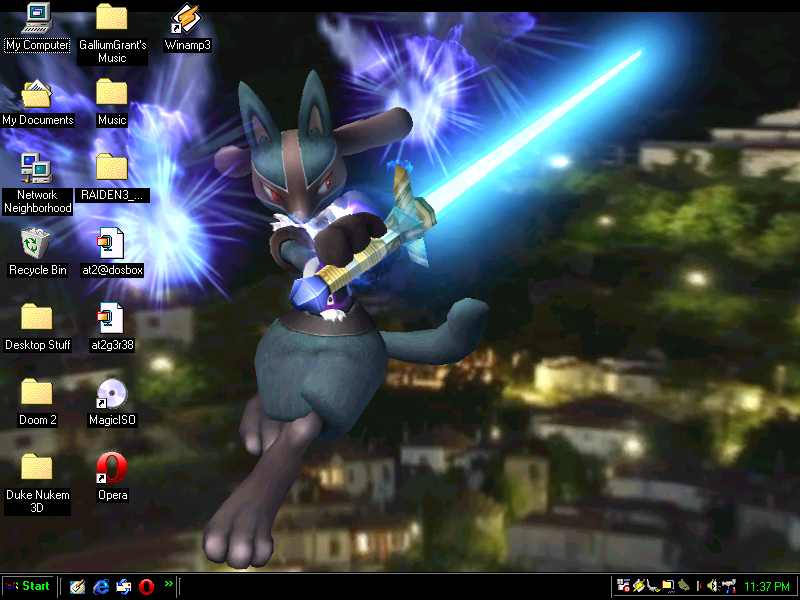Image resolution: width=800 pixels, height=600 pixels.
Task: Open the Start menu
Action: pos(28,586)
